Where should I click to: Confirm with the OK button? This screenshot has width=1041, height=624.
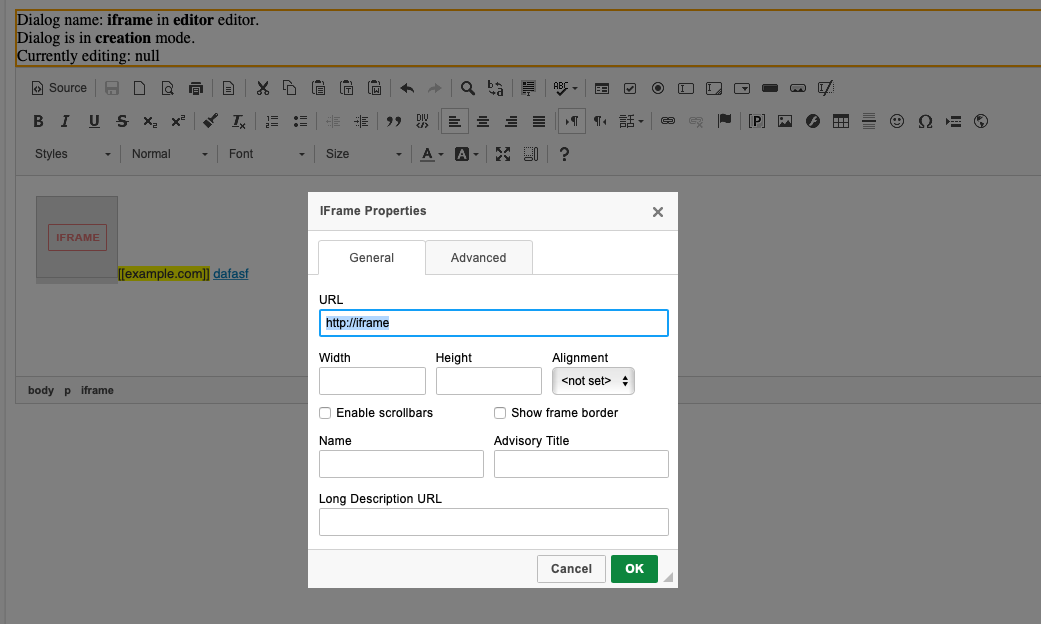(634, 568)
